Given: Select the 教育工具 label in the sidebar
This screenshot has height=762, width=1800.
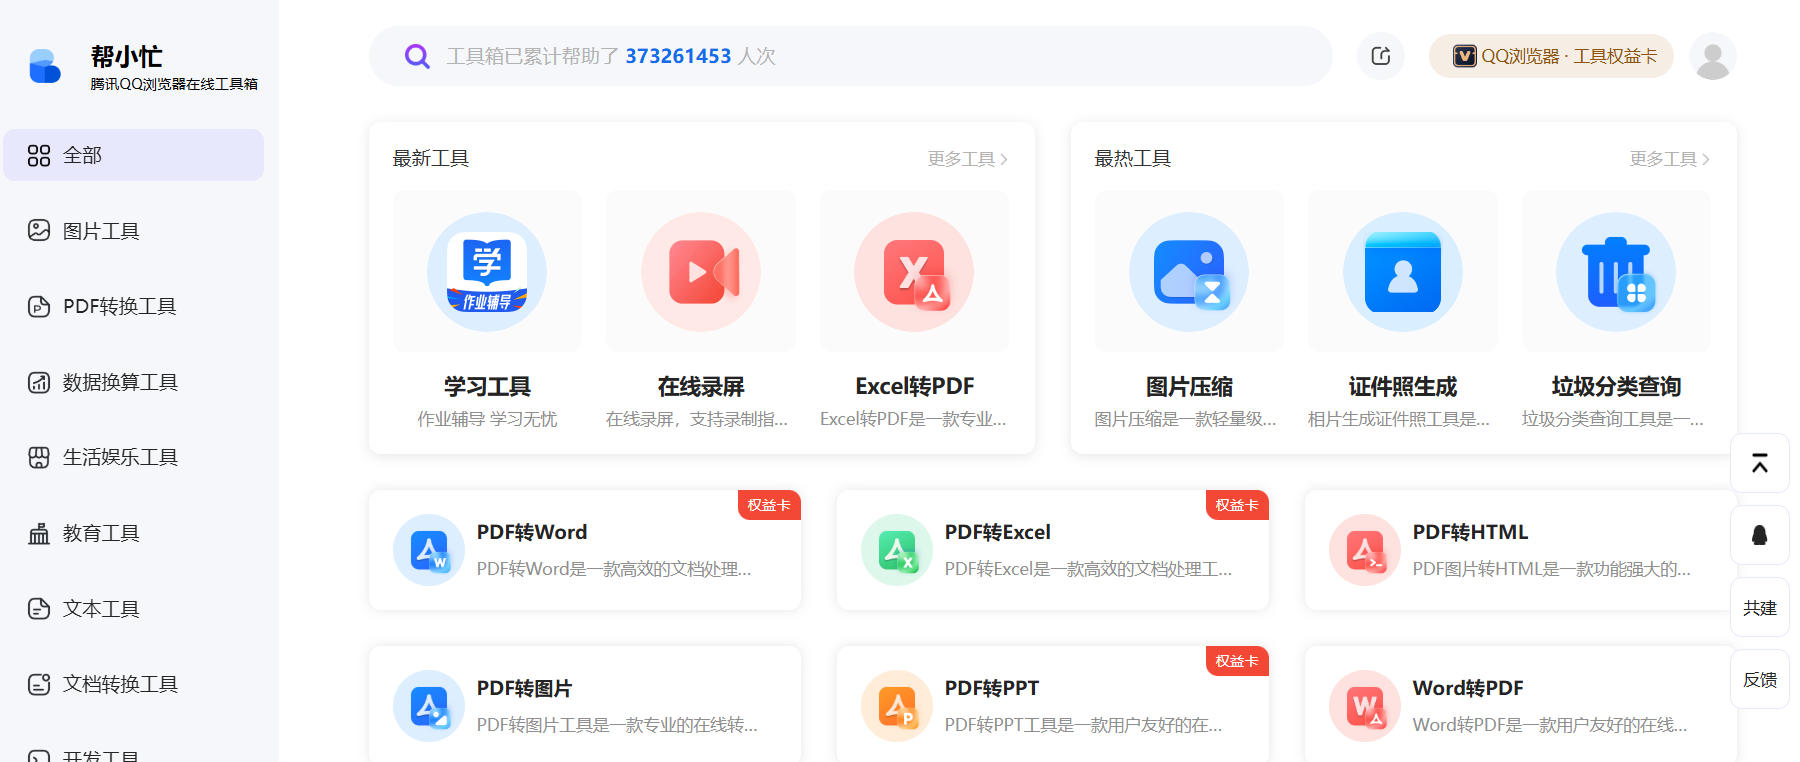Looking at the screenshot, I should [101, 533].
